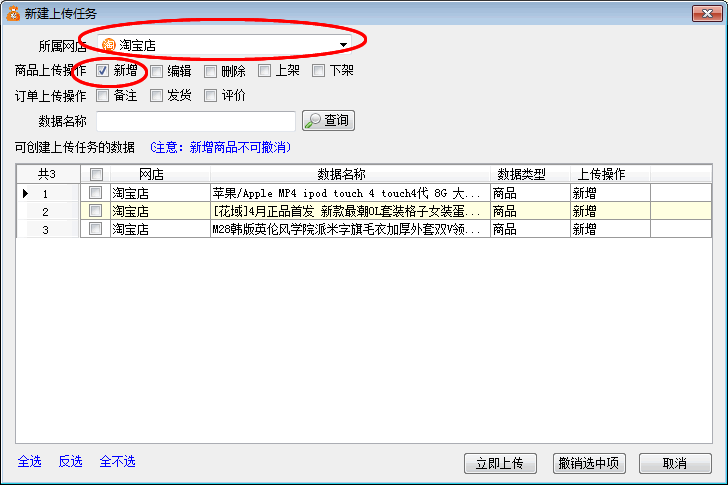
Task: Click the 立即上传 button
Action: tap(500, 463)
